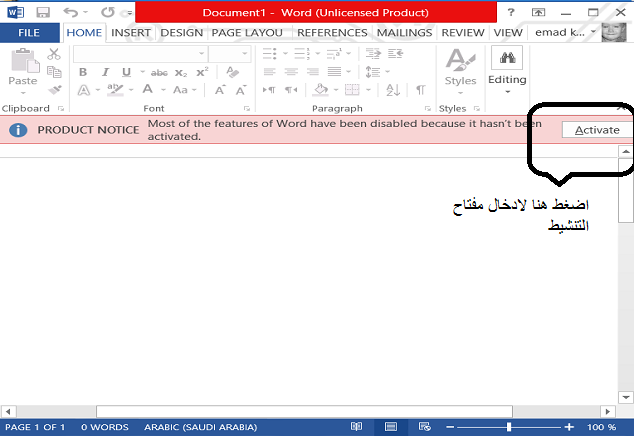Switch to the MAILINGS tab
This screenshot has height=436, width=634.
pyautogui.click(x=404, y=33)
